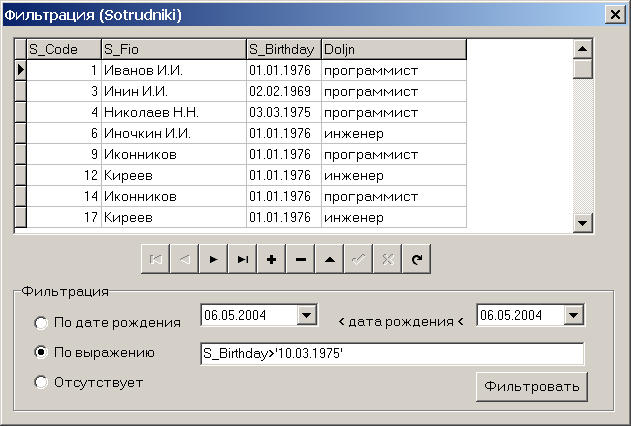Click the filter expression input field
Screen dimensions: 631x426
[392, 354]
